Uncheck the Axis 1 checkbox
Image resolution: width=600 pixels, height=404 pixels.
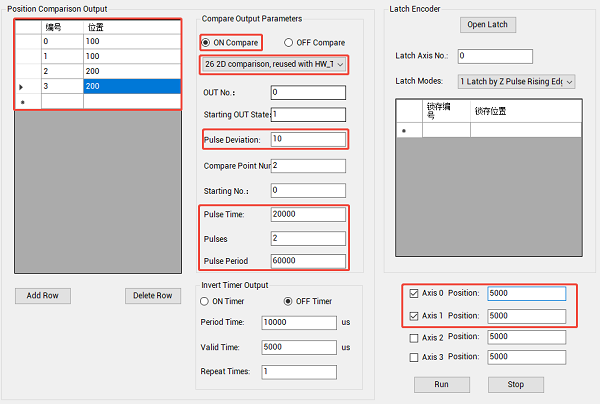(415, 316)
